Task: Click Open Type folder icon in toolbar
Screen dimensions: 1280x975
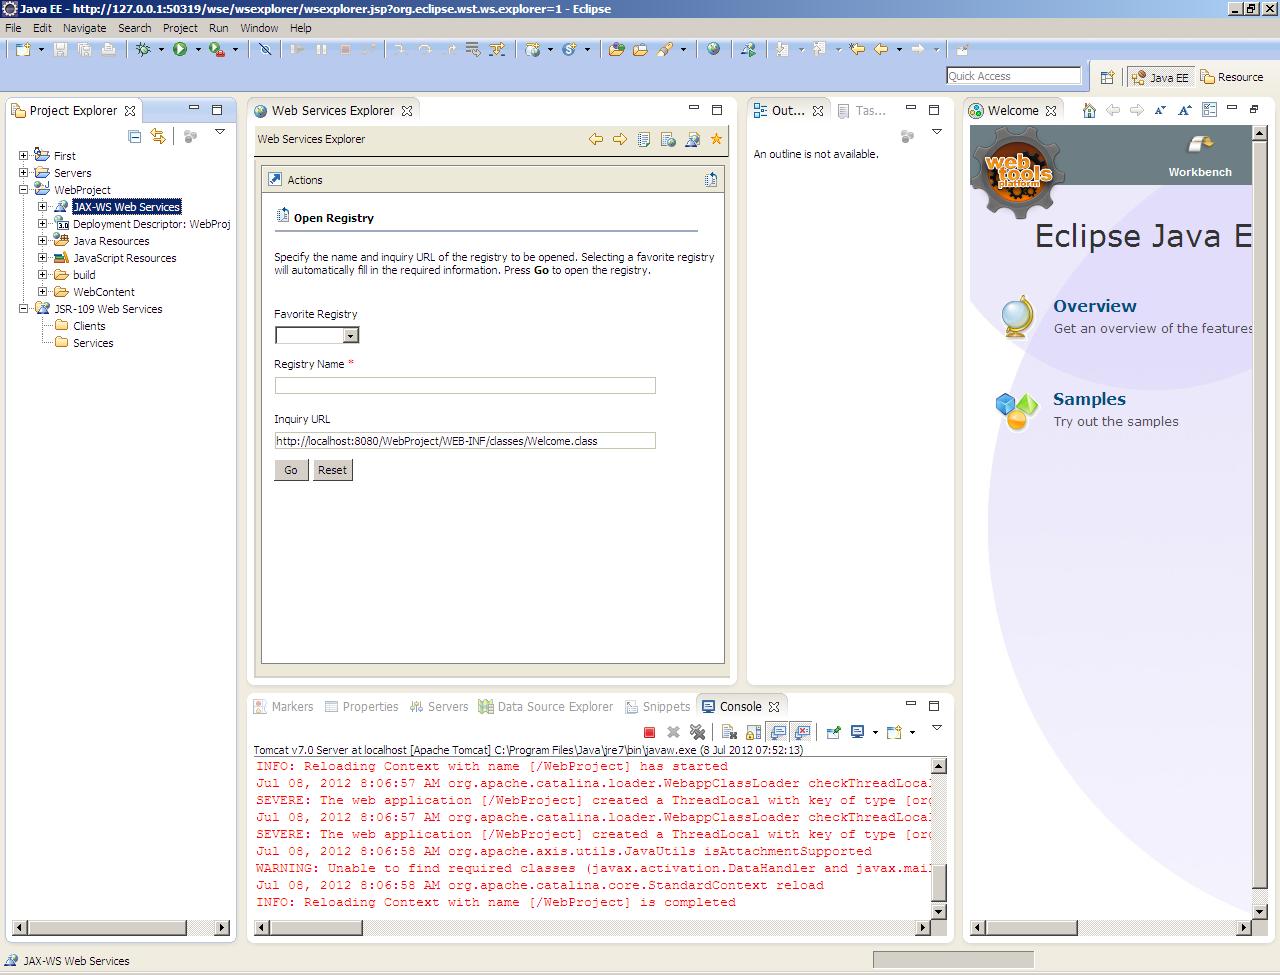Action: click(616, 49)
